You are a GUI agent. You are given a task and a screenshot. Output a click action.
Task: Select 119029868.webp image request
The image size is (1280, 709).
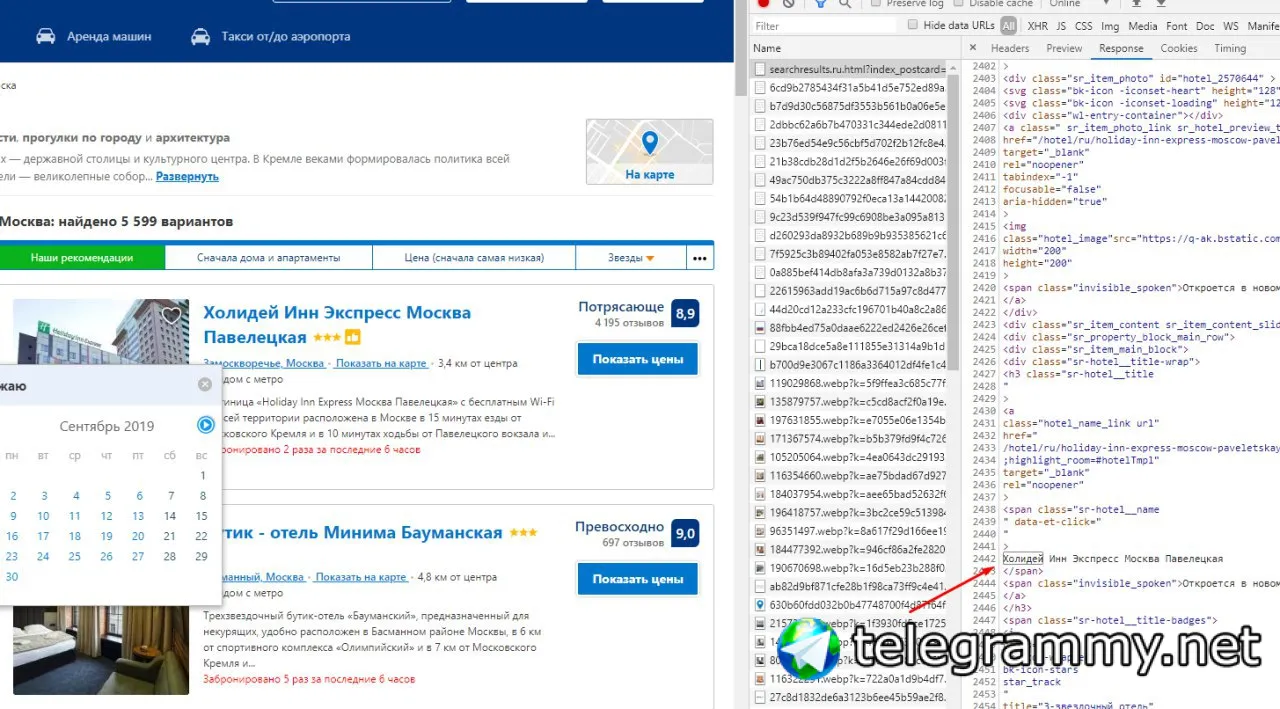click(849, 383)
